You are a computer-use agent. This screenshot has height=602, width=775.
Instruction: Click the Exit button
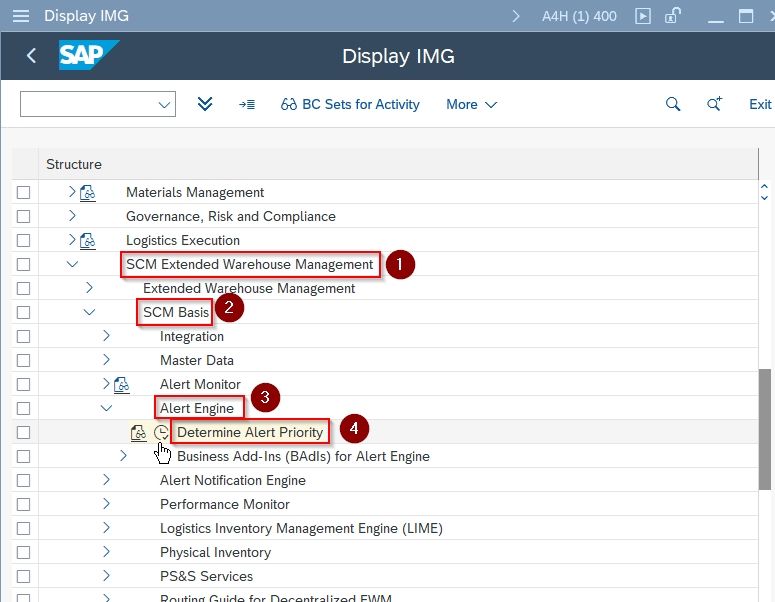(x=760, y=104)
